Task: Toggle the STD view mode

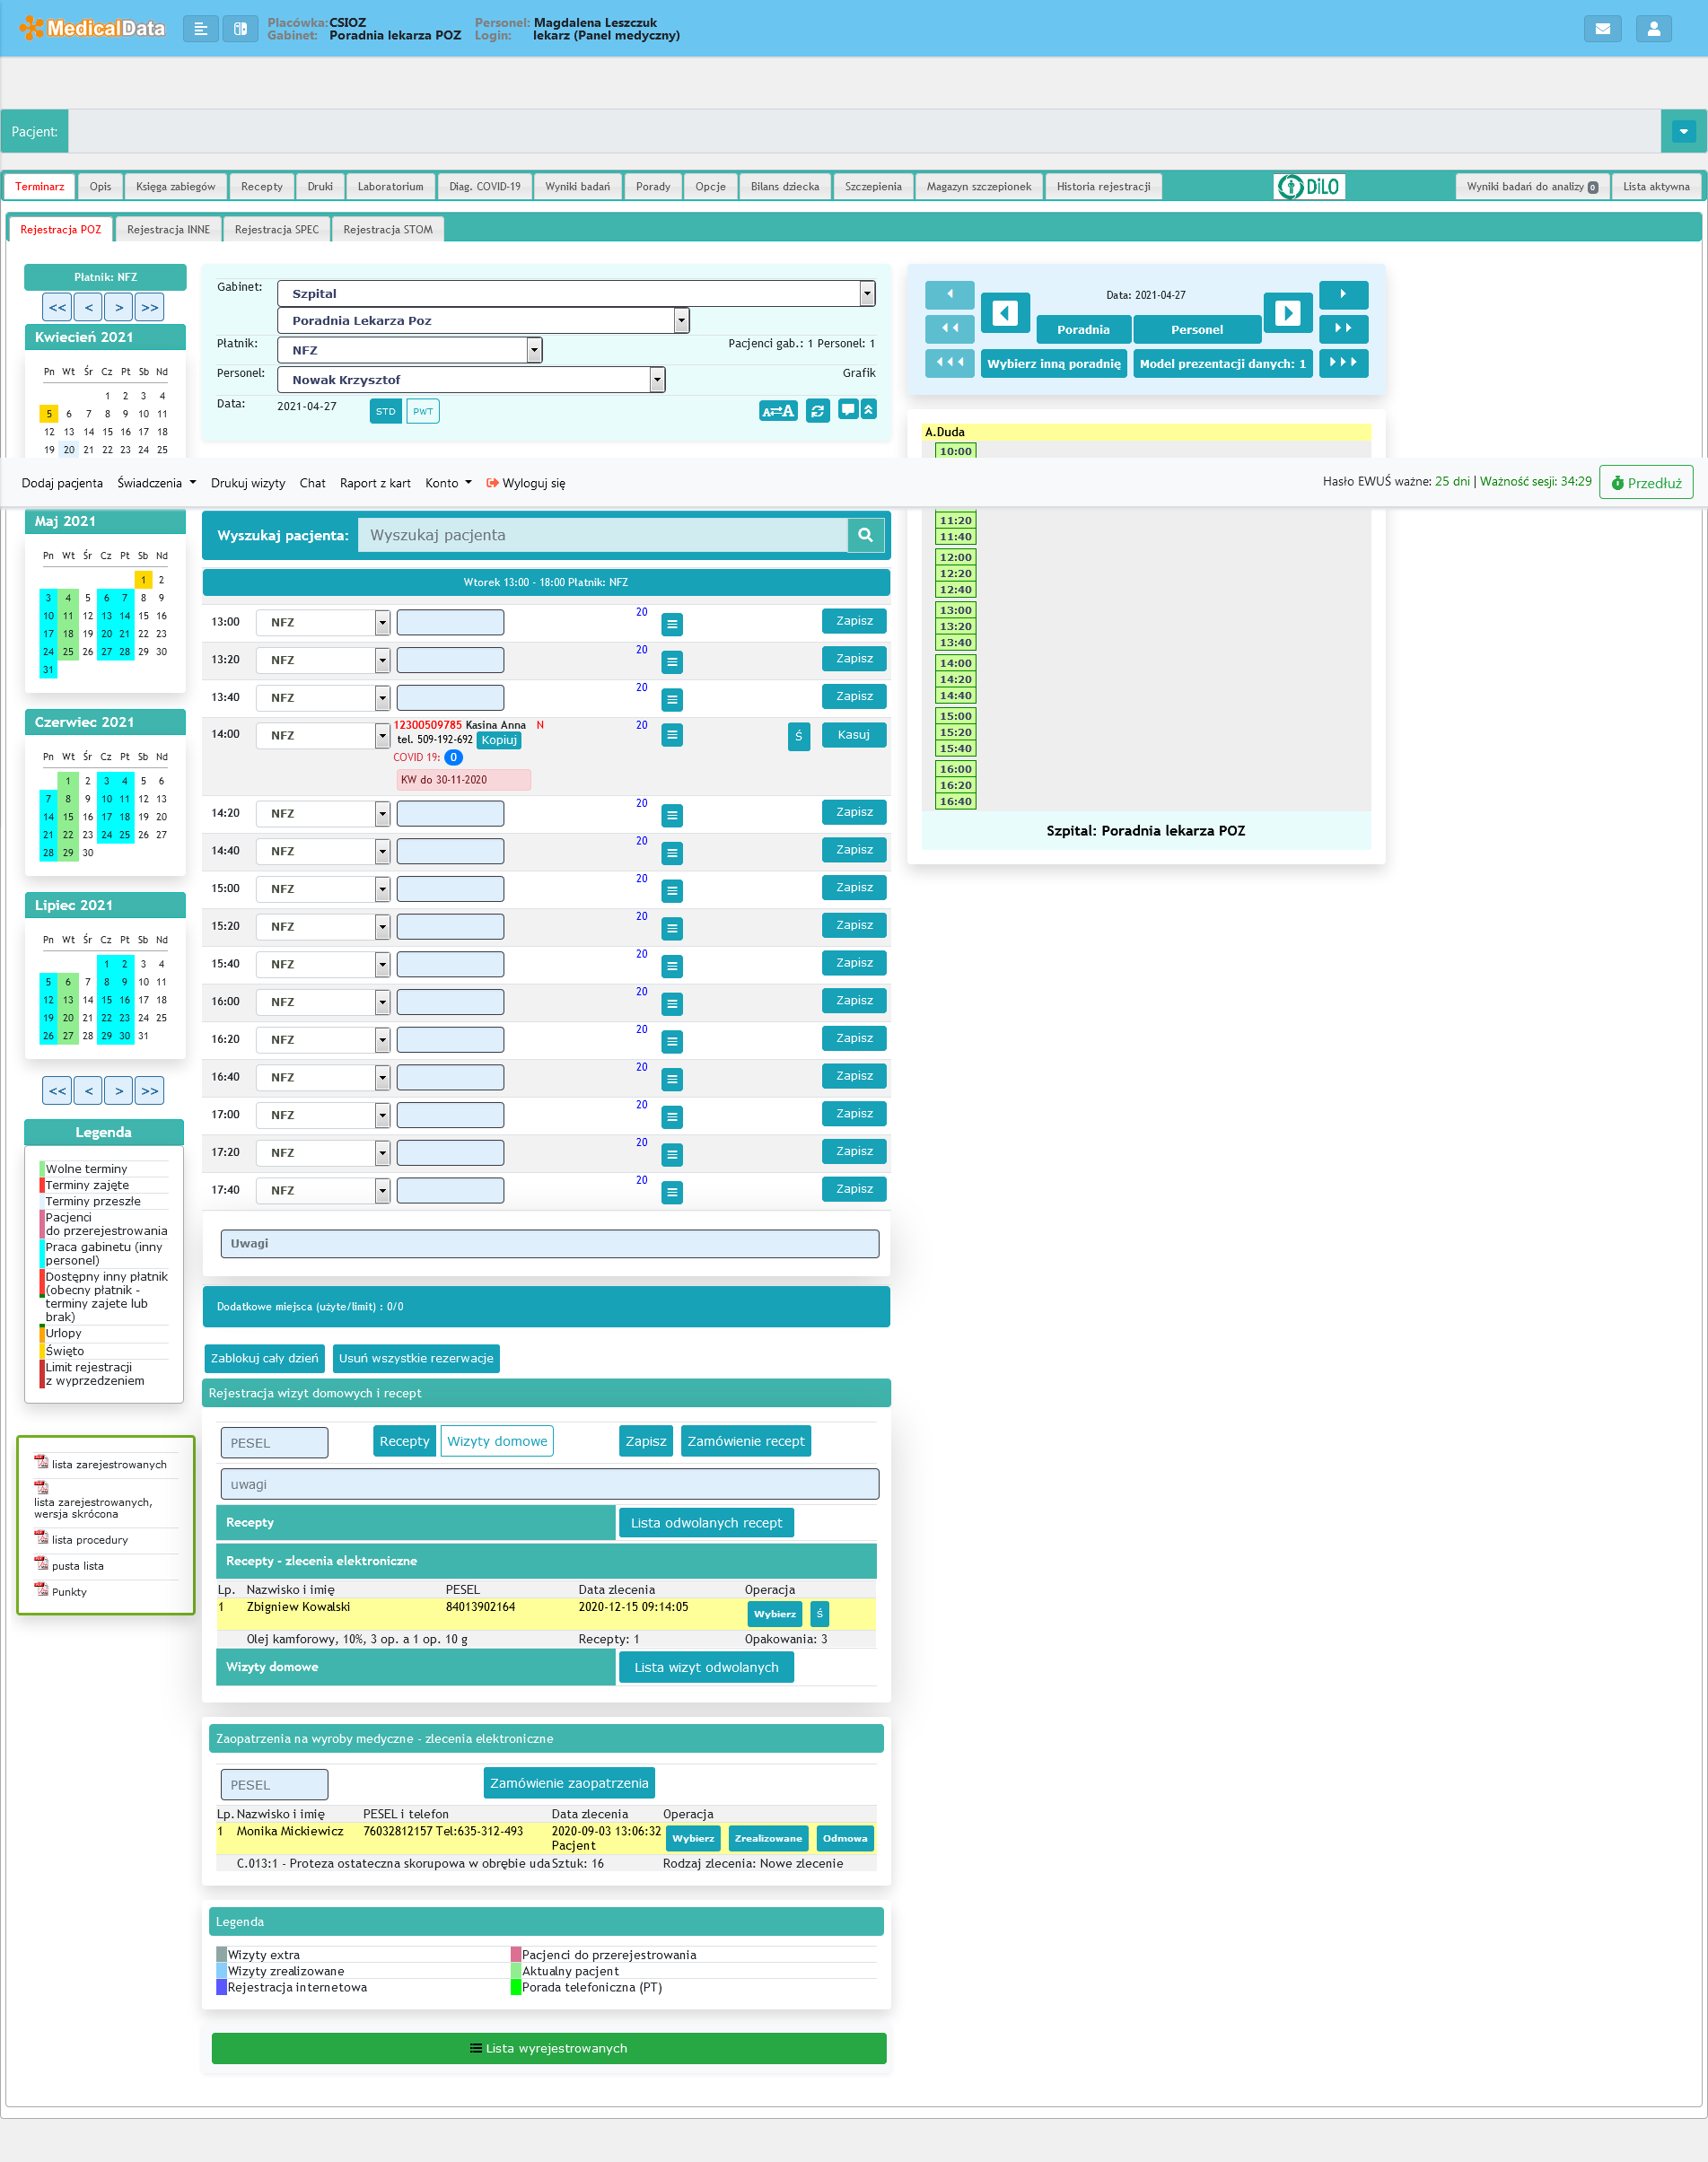Action: (x=385, y=411)
